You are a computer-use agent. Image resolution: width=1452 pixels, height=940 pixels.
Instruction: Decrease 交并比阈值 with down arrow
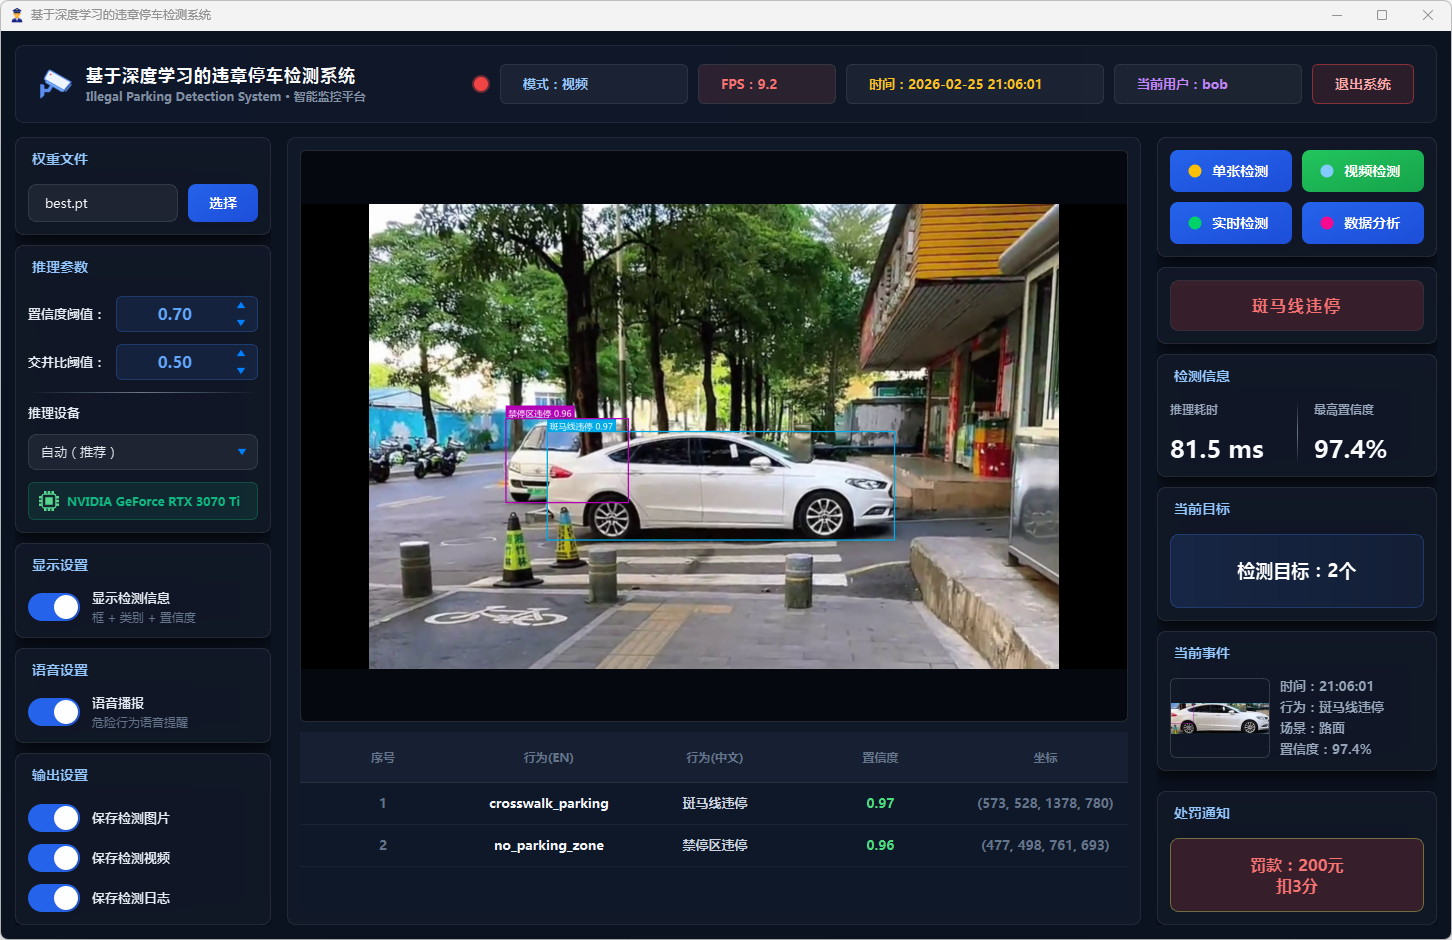click(241, 370)
